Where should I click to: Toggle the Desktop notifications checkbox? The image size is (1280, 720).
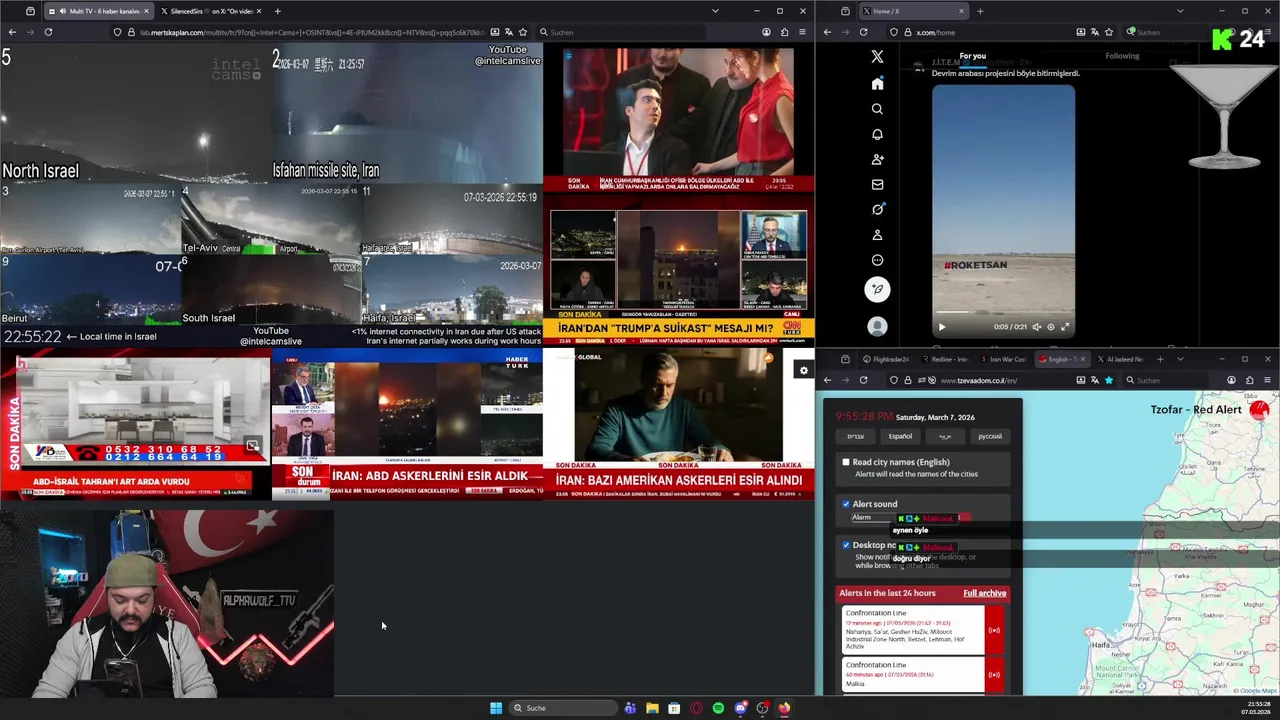pos(846,545)
